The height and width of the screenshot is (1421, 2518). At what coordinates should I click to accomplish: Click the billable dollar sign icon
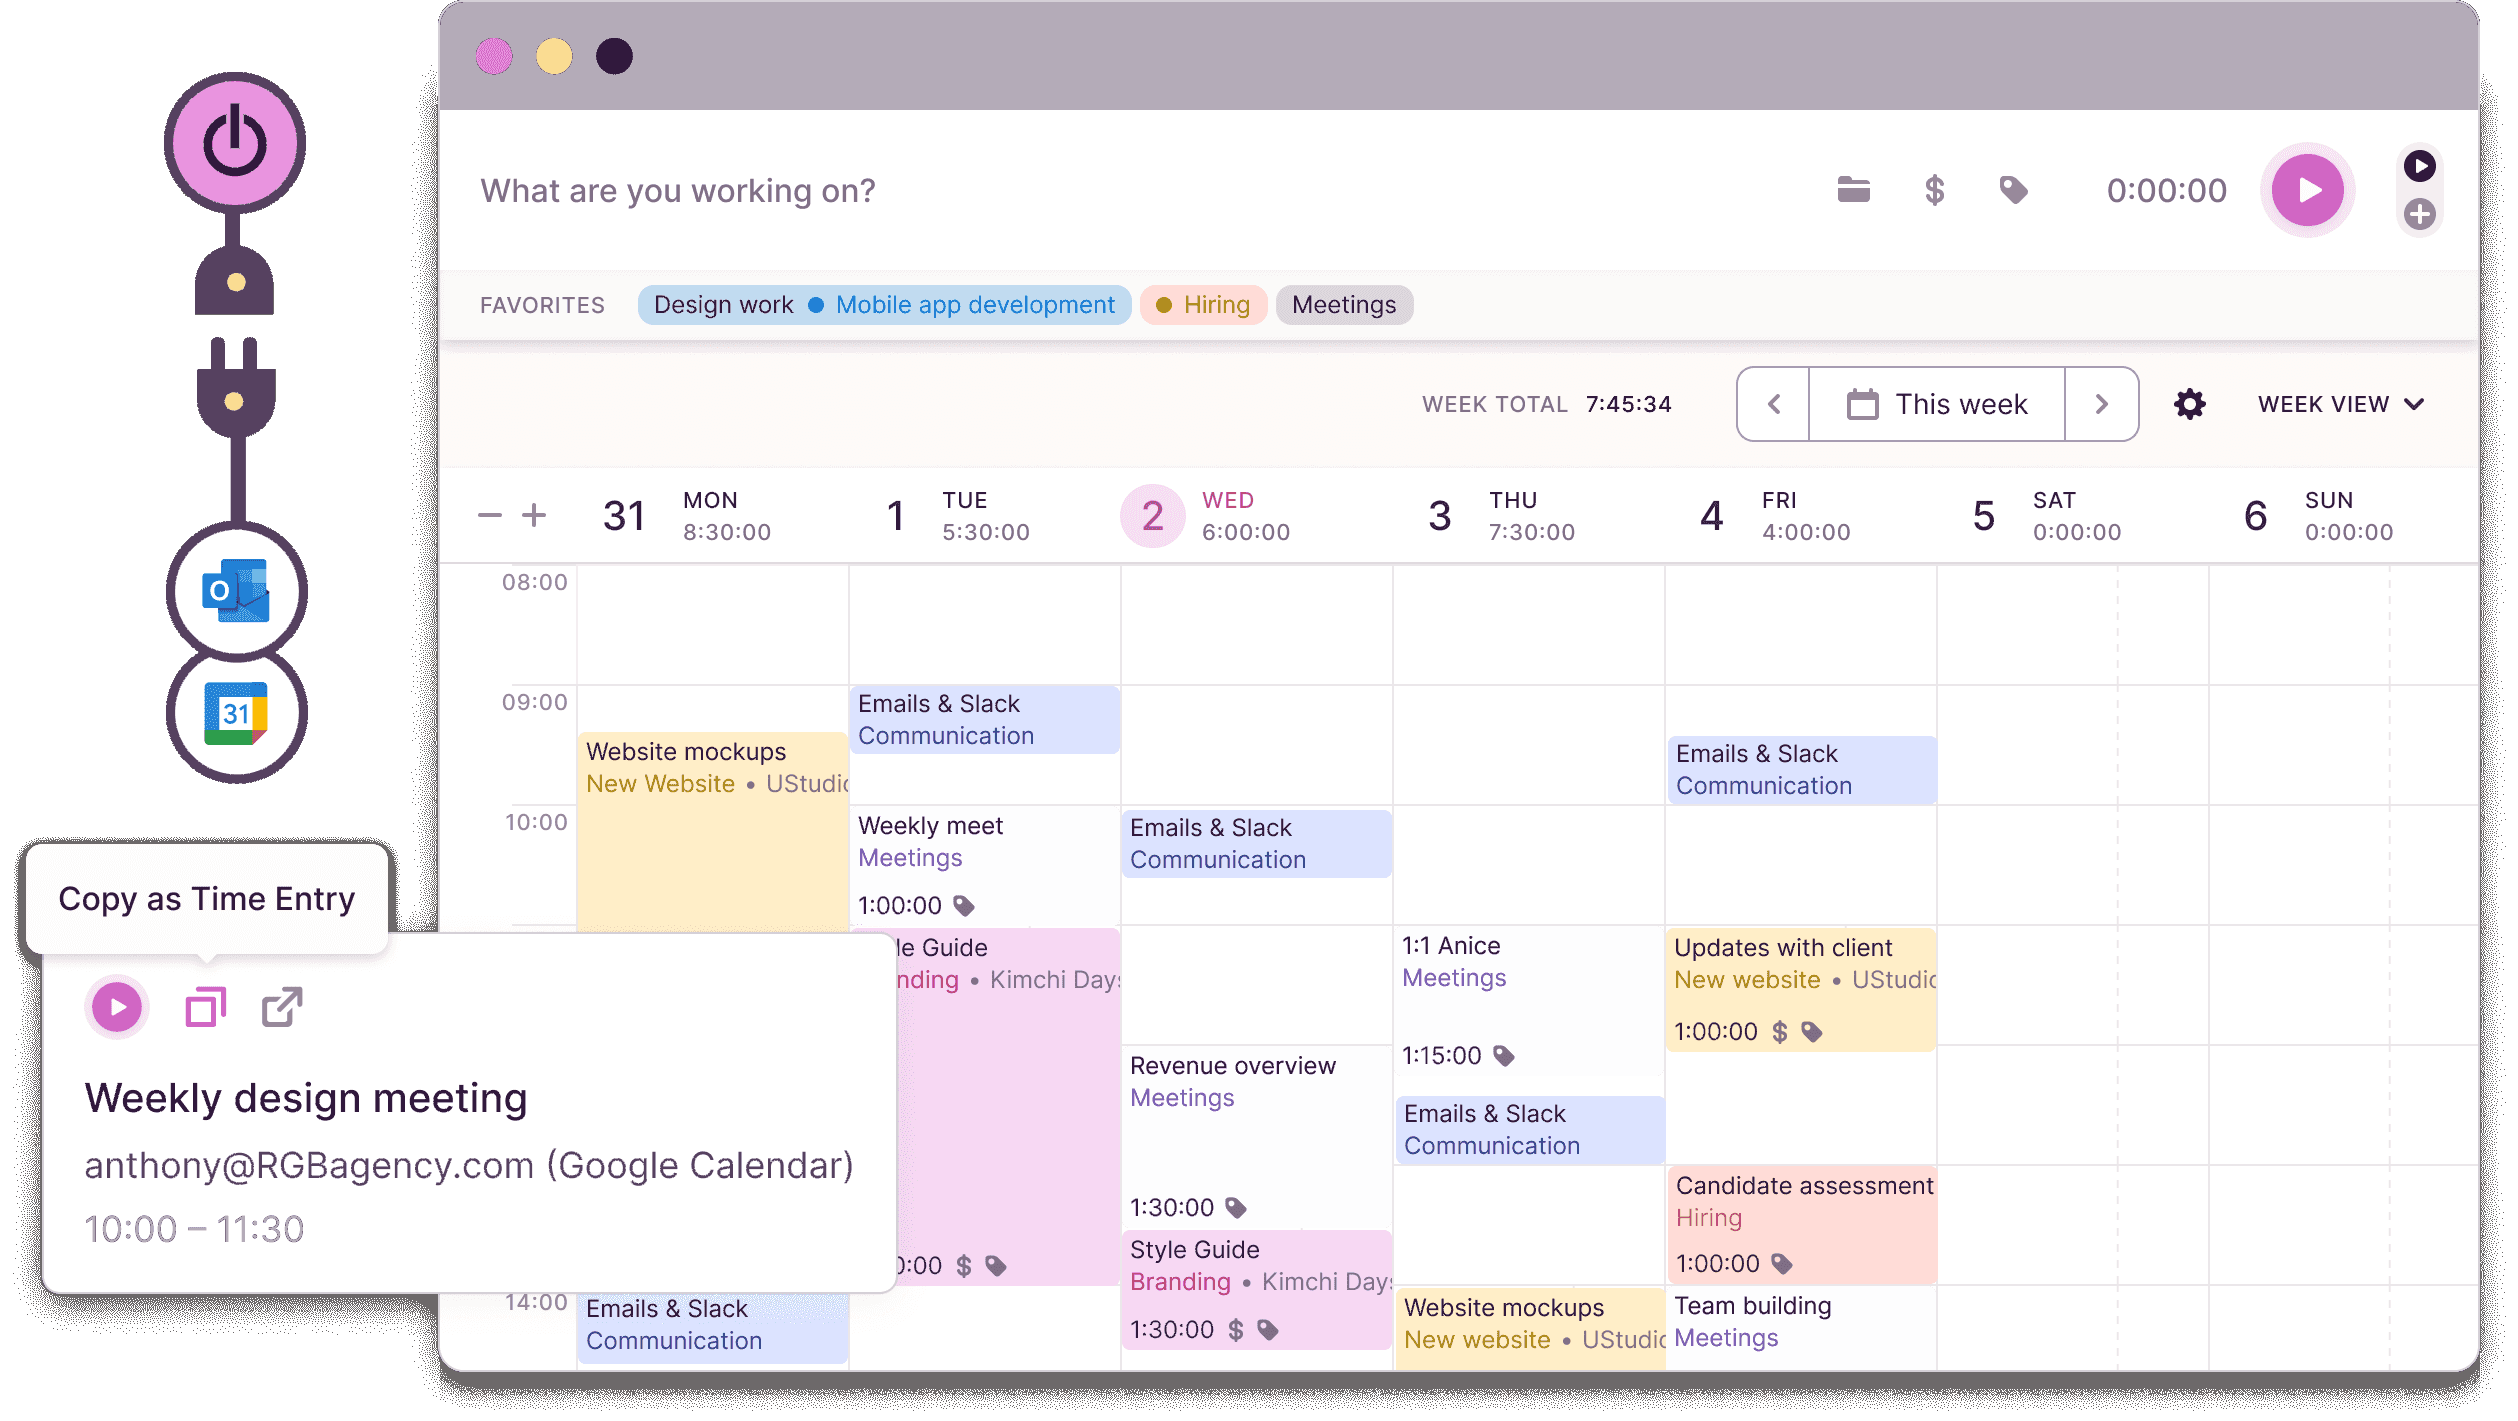(1937, 190)
